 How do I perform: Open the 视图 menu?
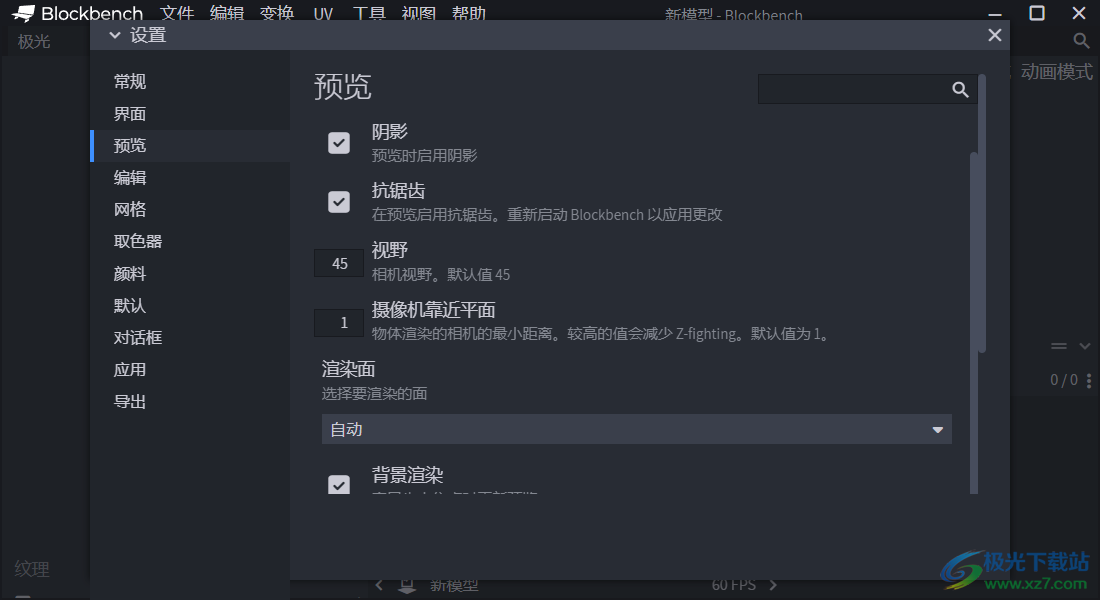[419, 13]
